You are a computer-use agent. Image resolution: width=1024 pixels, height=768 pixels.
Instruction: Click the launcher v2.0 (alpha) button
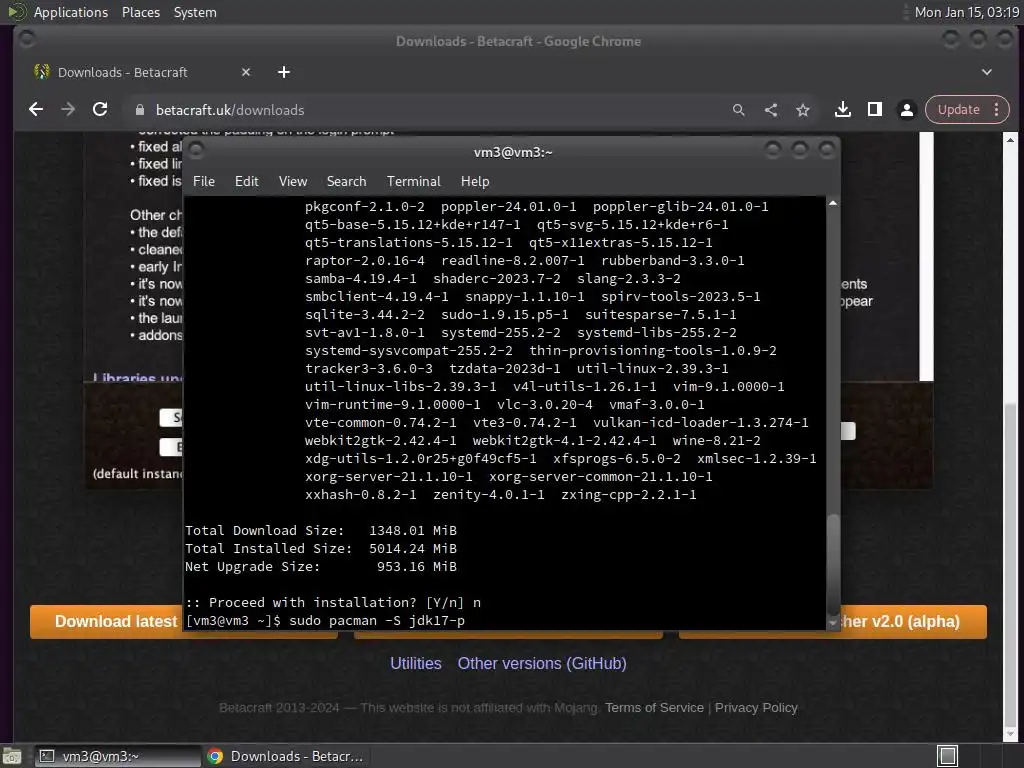[912, 621]
